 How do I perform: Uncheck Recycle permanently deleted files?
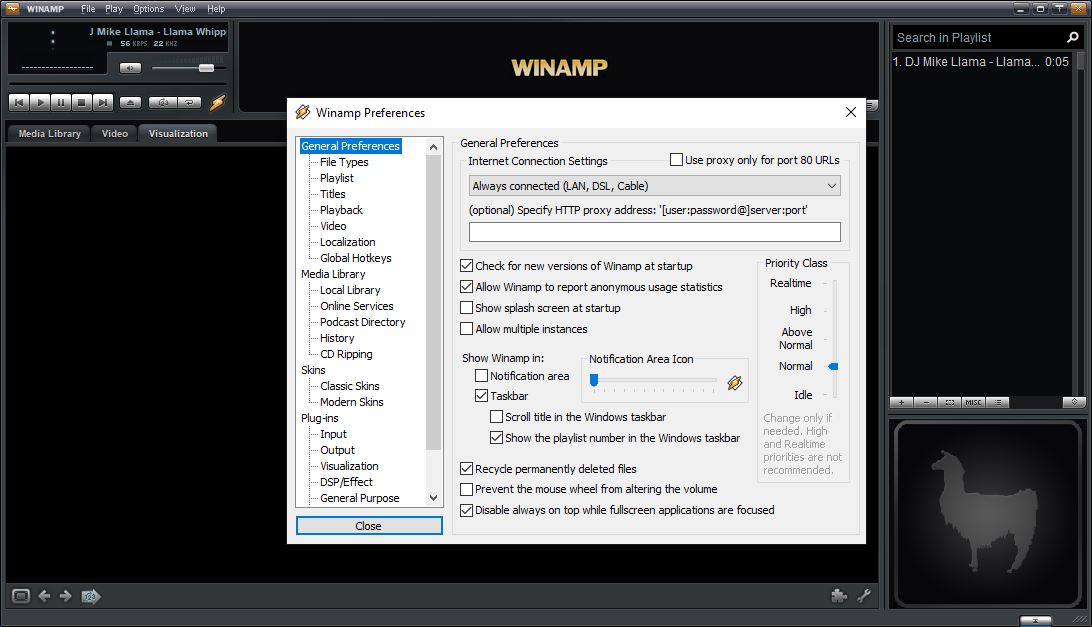548,469
